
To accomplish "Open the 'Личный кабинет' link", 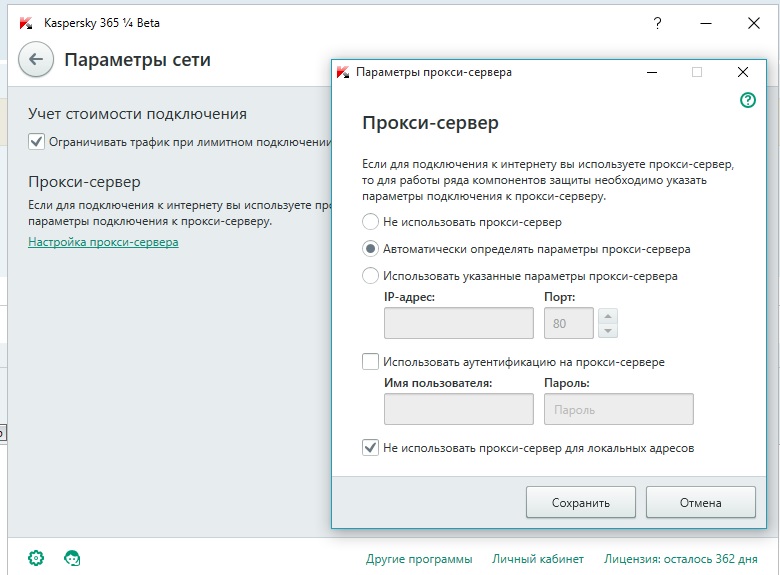I will 538,559.
